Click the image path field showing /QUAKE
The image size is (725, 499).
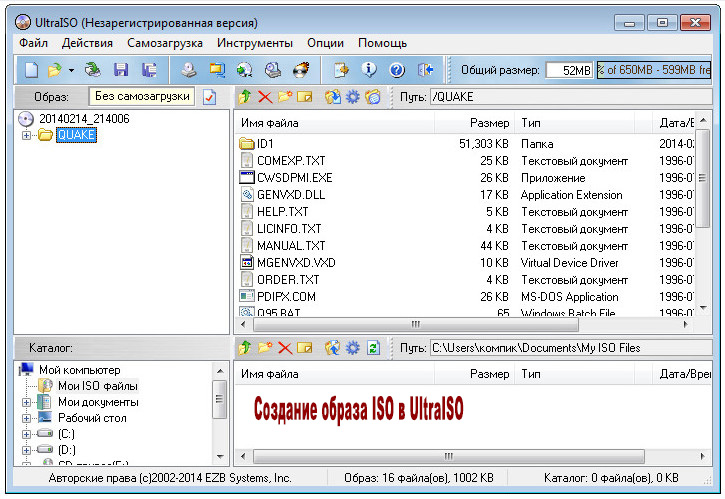pos(571,97)
